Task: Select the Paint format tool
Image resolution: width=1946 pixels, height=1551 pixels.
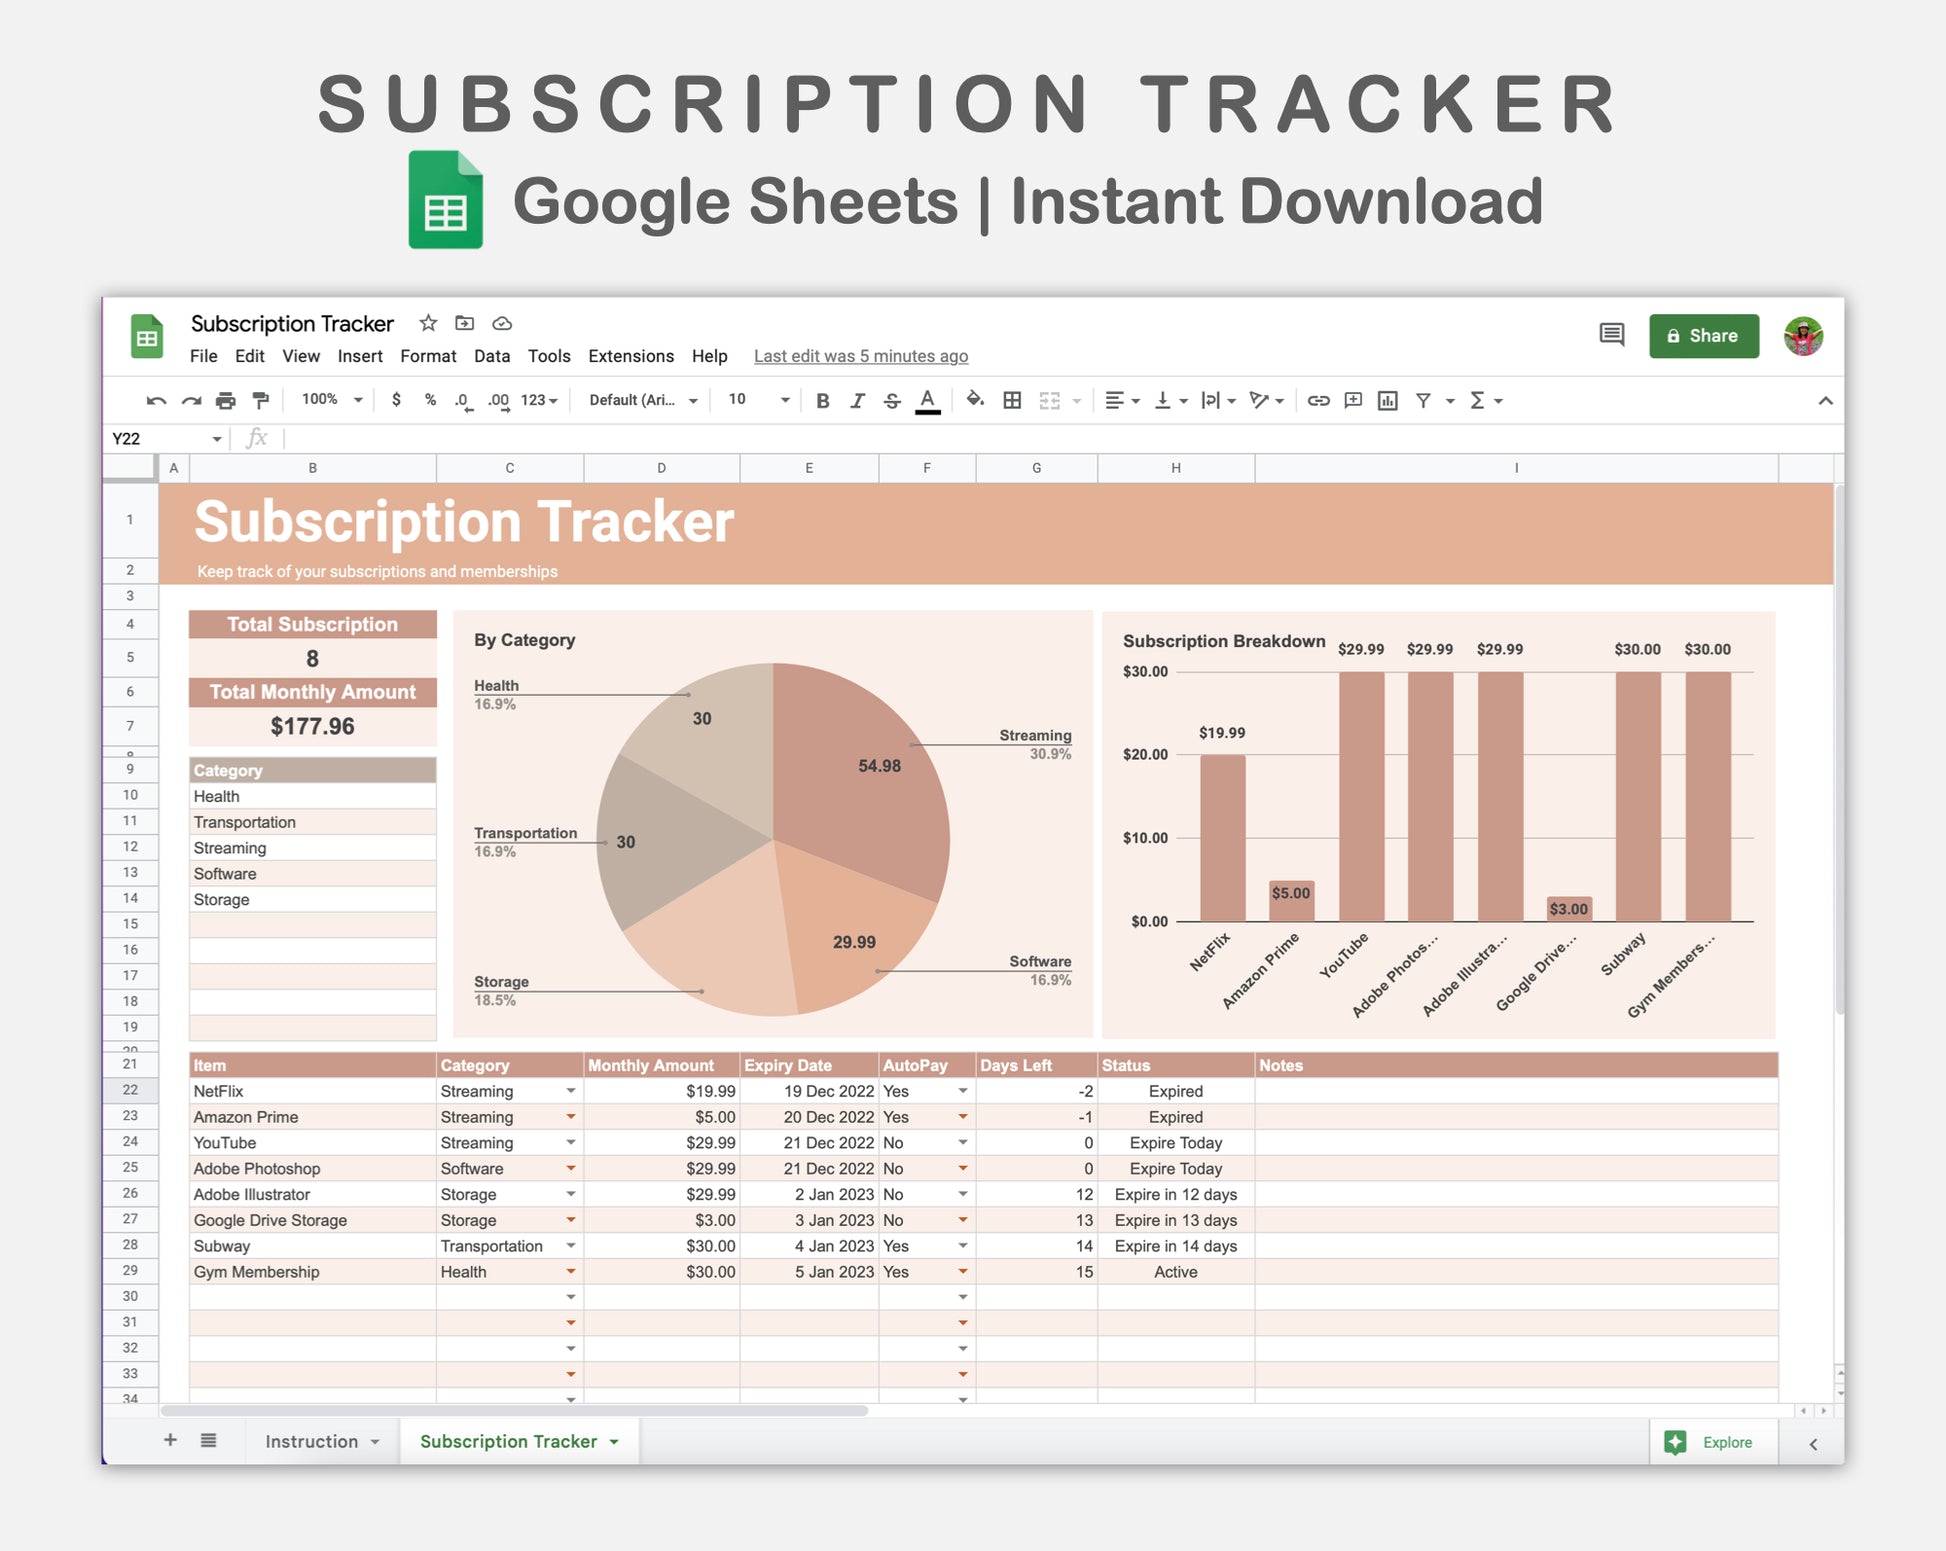Action: [x=261, y=401]
